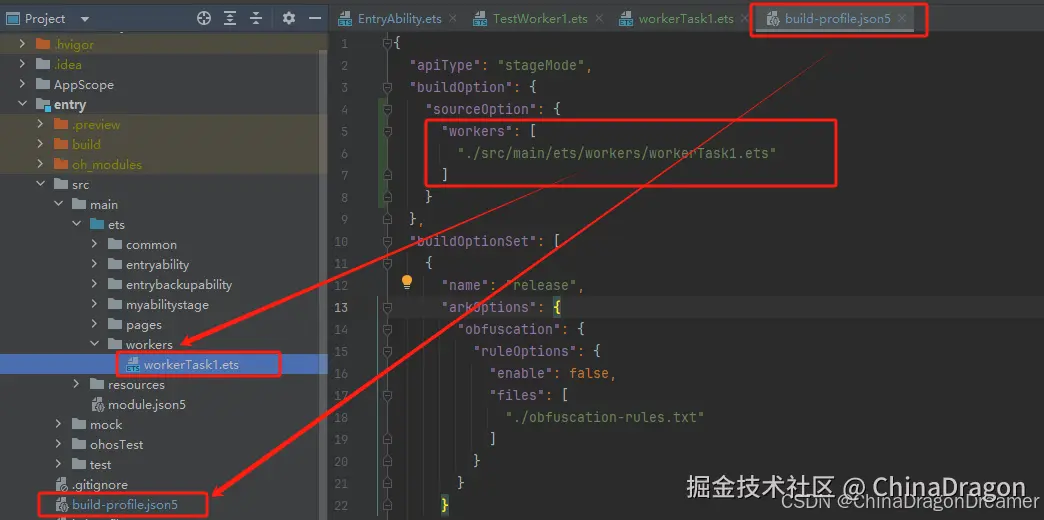This screenshot has width=1044, height=520.
Task: Click the .hvigor folder icon
Action: [43, 45]
